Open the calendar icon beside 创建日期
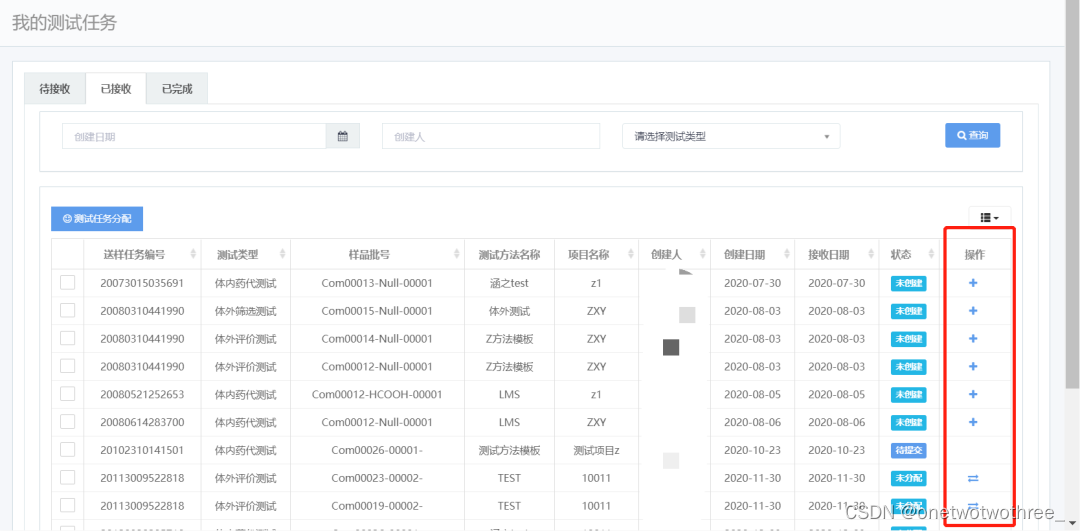1080x531 pixels. [343, 136]
